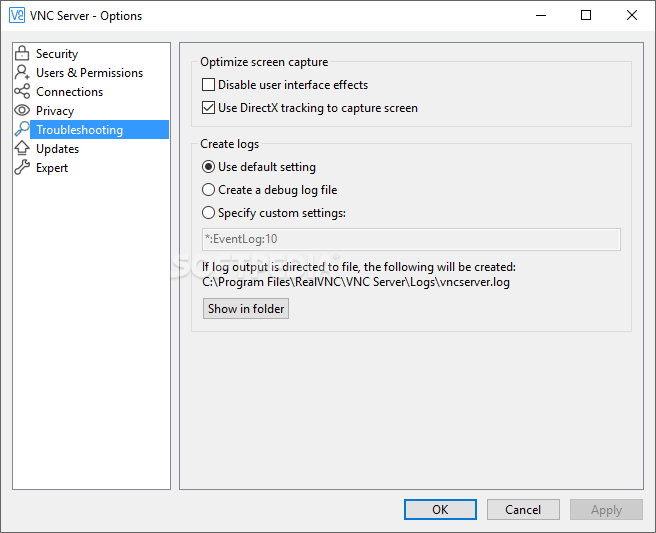Open the Security settings page

[x=57, y=54]
